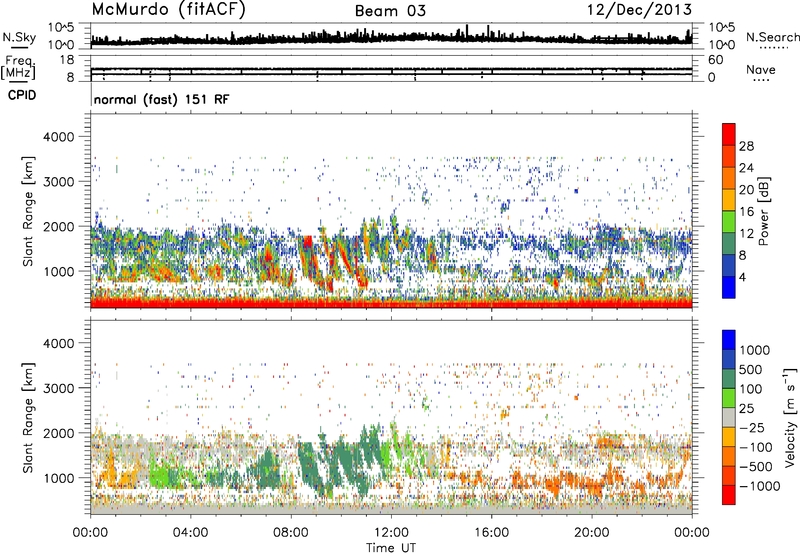
Task: Click the '28' tick on power colorbar
Action: coord(746,146)
